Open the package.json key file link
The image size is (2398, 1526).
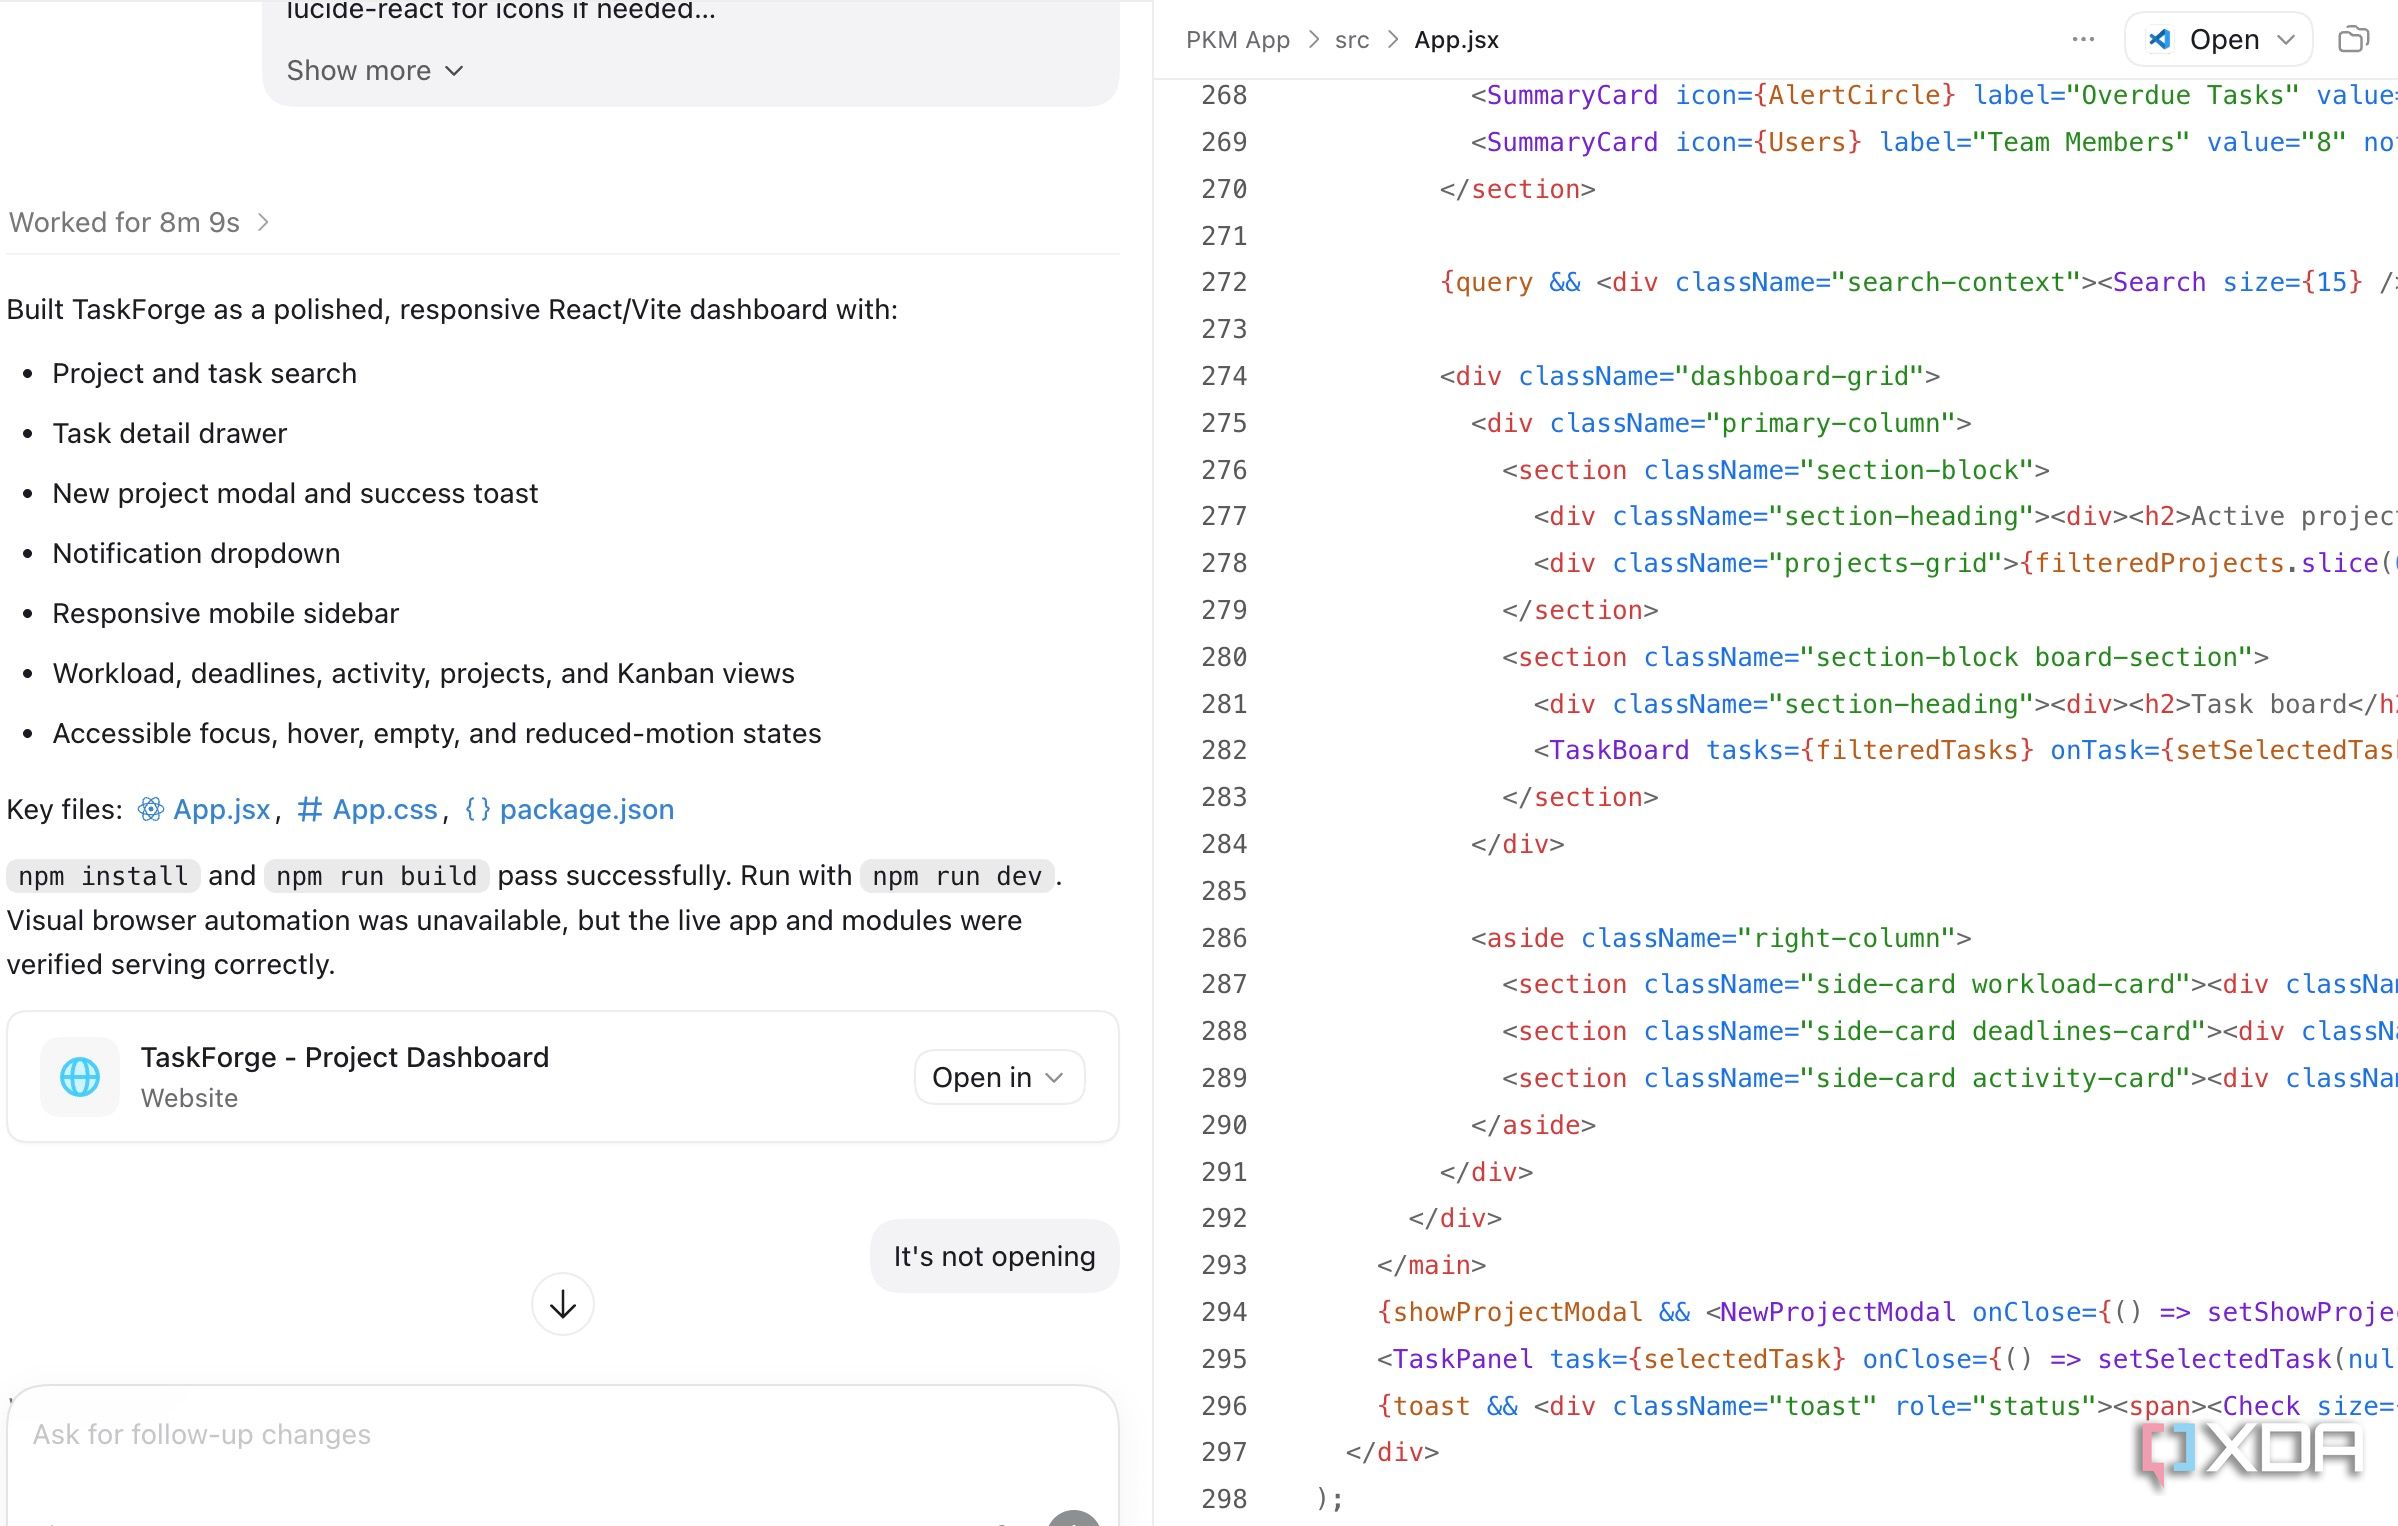point(586,809)
